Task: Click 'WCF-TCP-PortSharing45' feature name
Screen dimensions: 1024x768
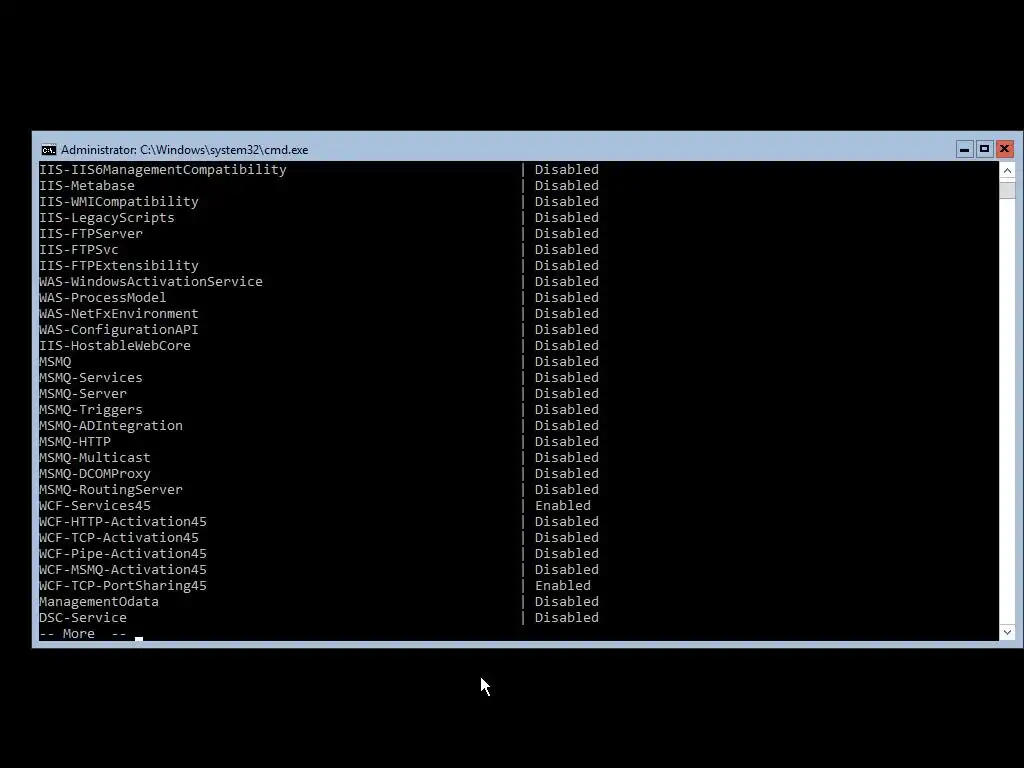Action: coord(123,586)
